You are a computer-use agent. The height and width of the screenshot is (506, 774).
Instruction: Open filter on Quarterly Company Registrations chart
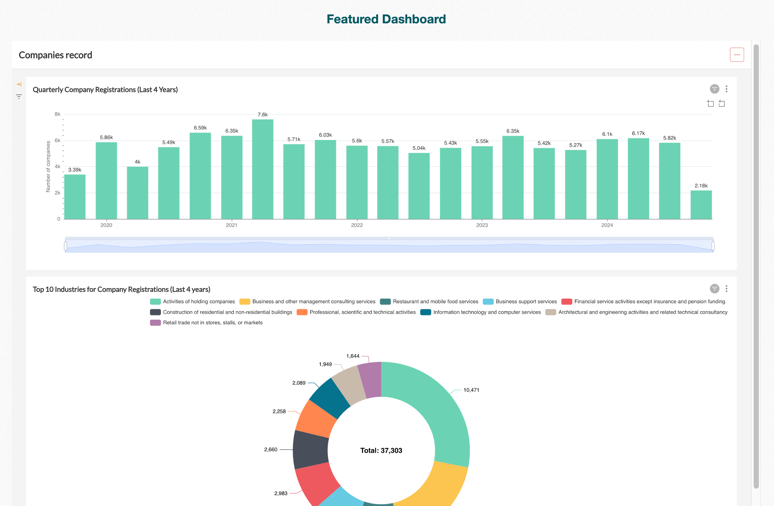coord(714,89)
